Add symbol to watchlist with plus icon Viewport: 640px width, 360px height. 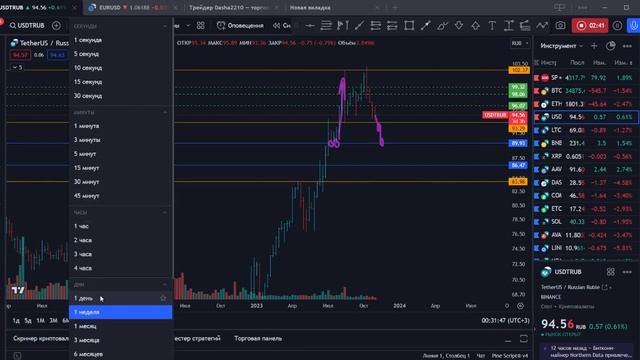coord(594,46)
